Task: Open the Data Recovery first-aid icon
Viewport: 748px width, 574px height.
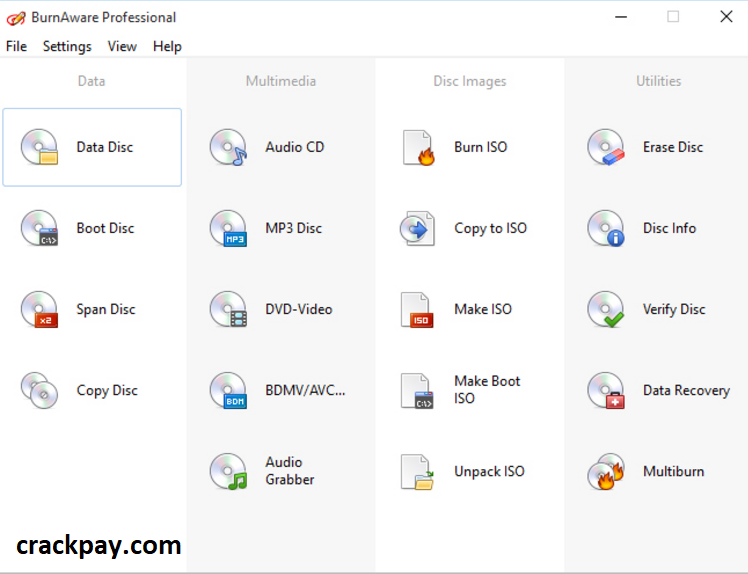Action: pyautogui.click(x=606, y=390)
